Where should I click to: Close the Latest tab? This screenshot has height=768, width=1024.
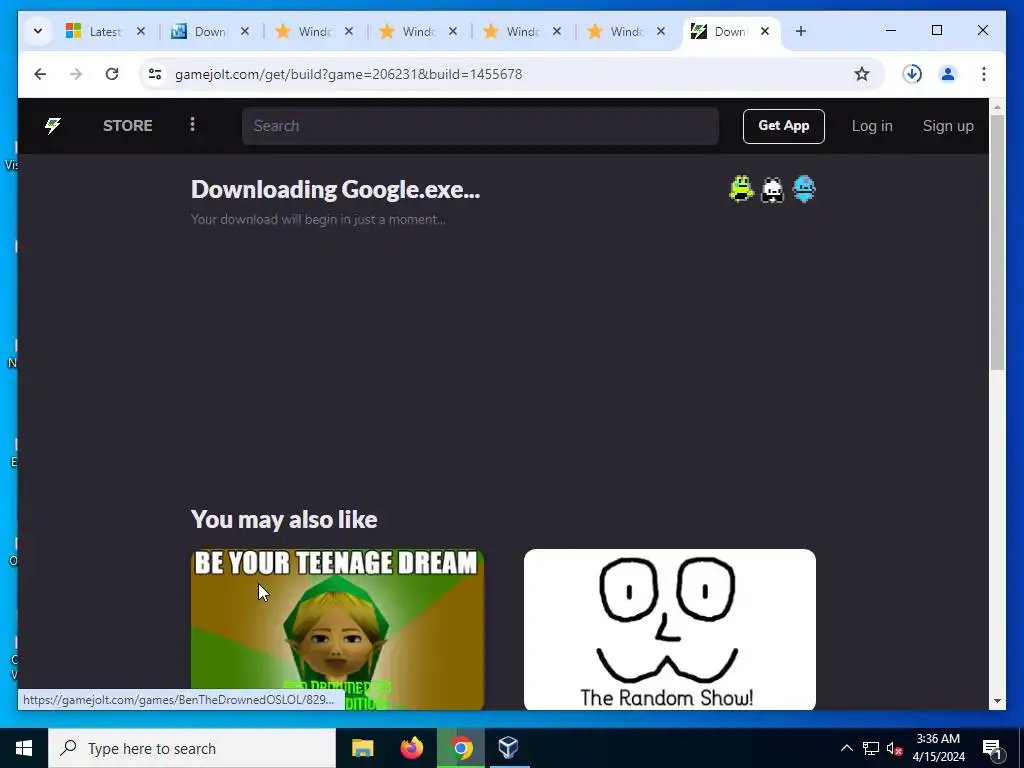pyautogui.click(x=140, y=31)
